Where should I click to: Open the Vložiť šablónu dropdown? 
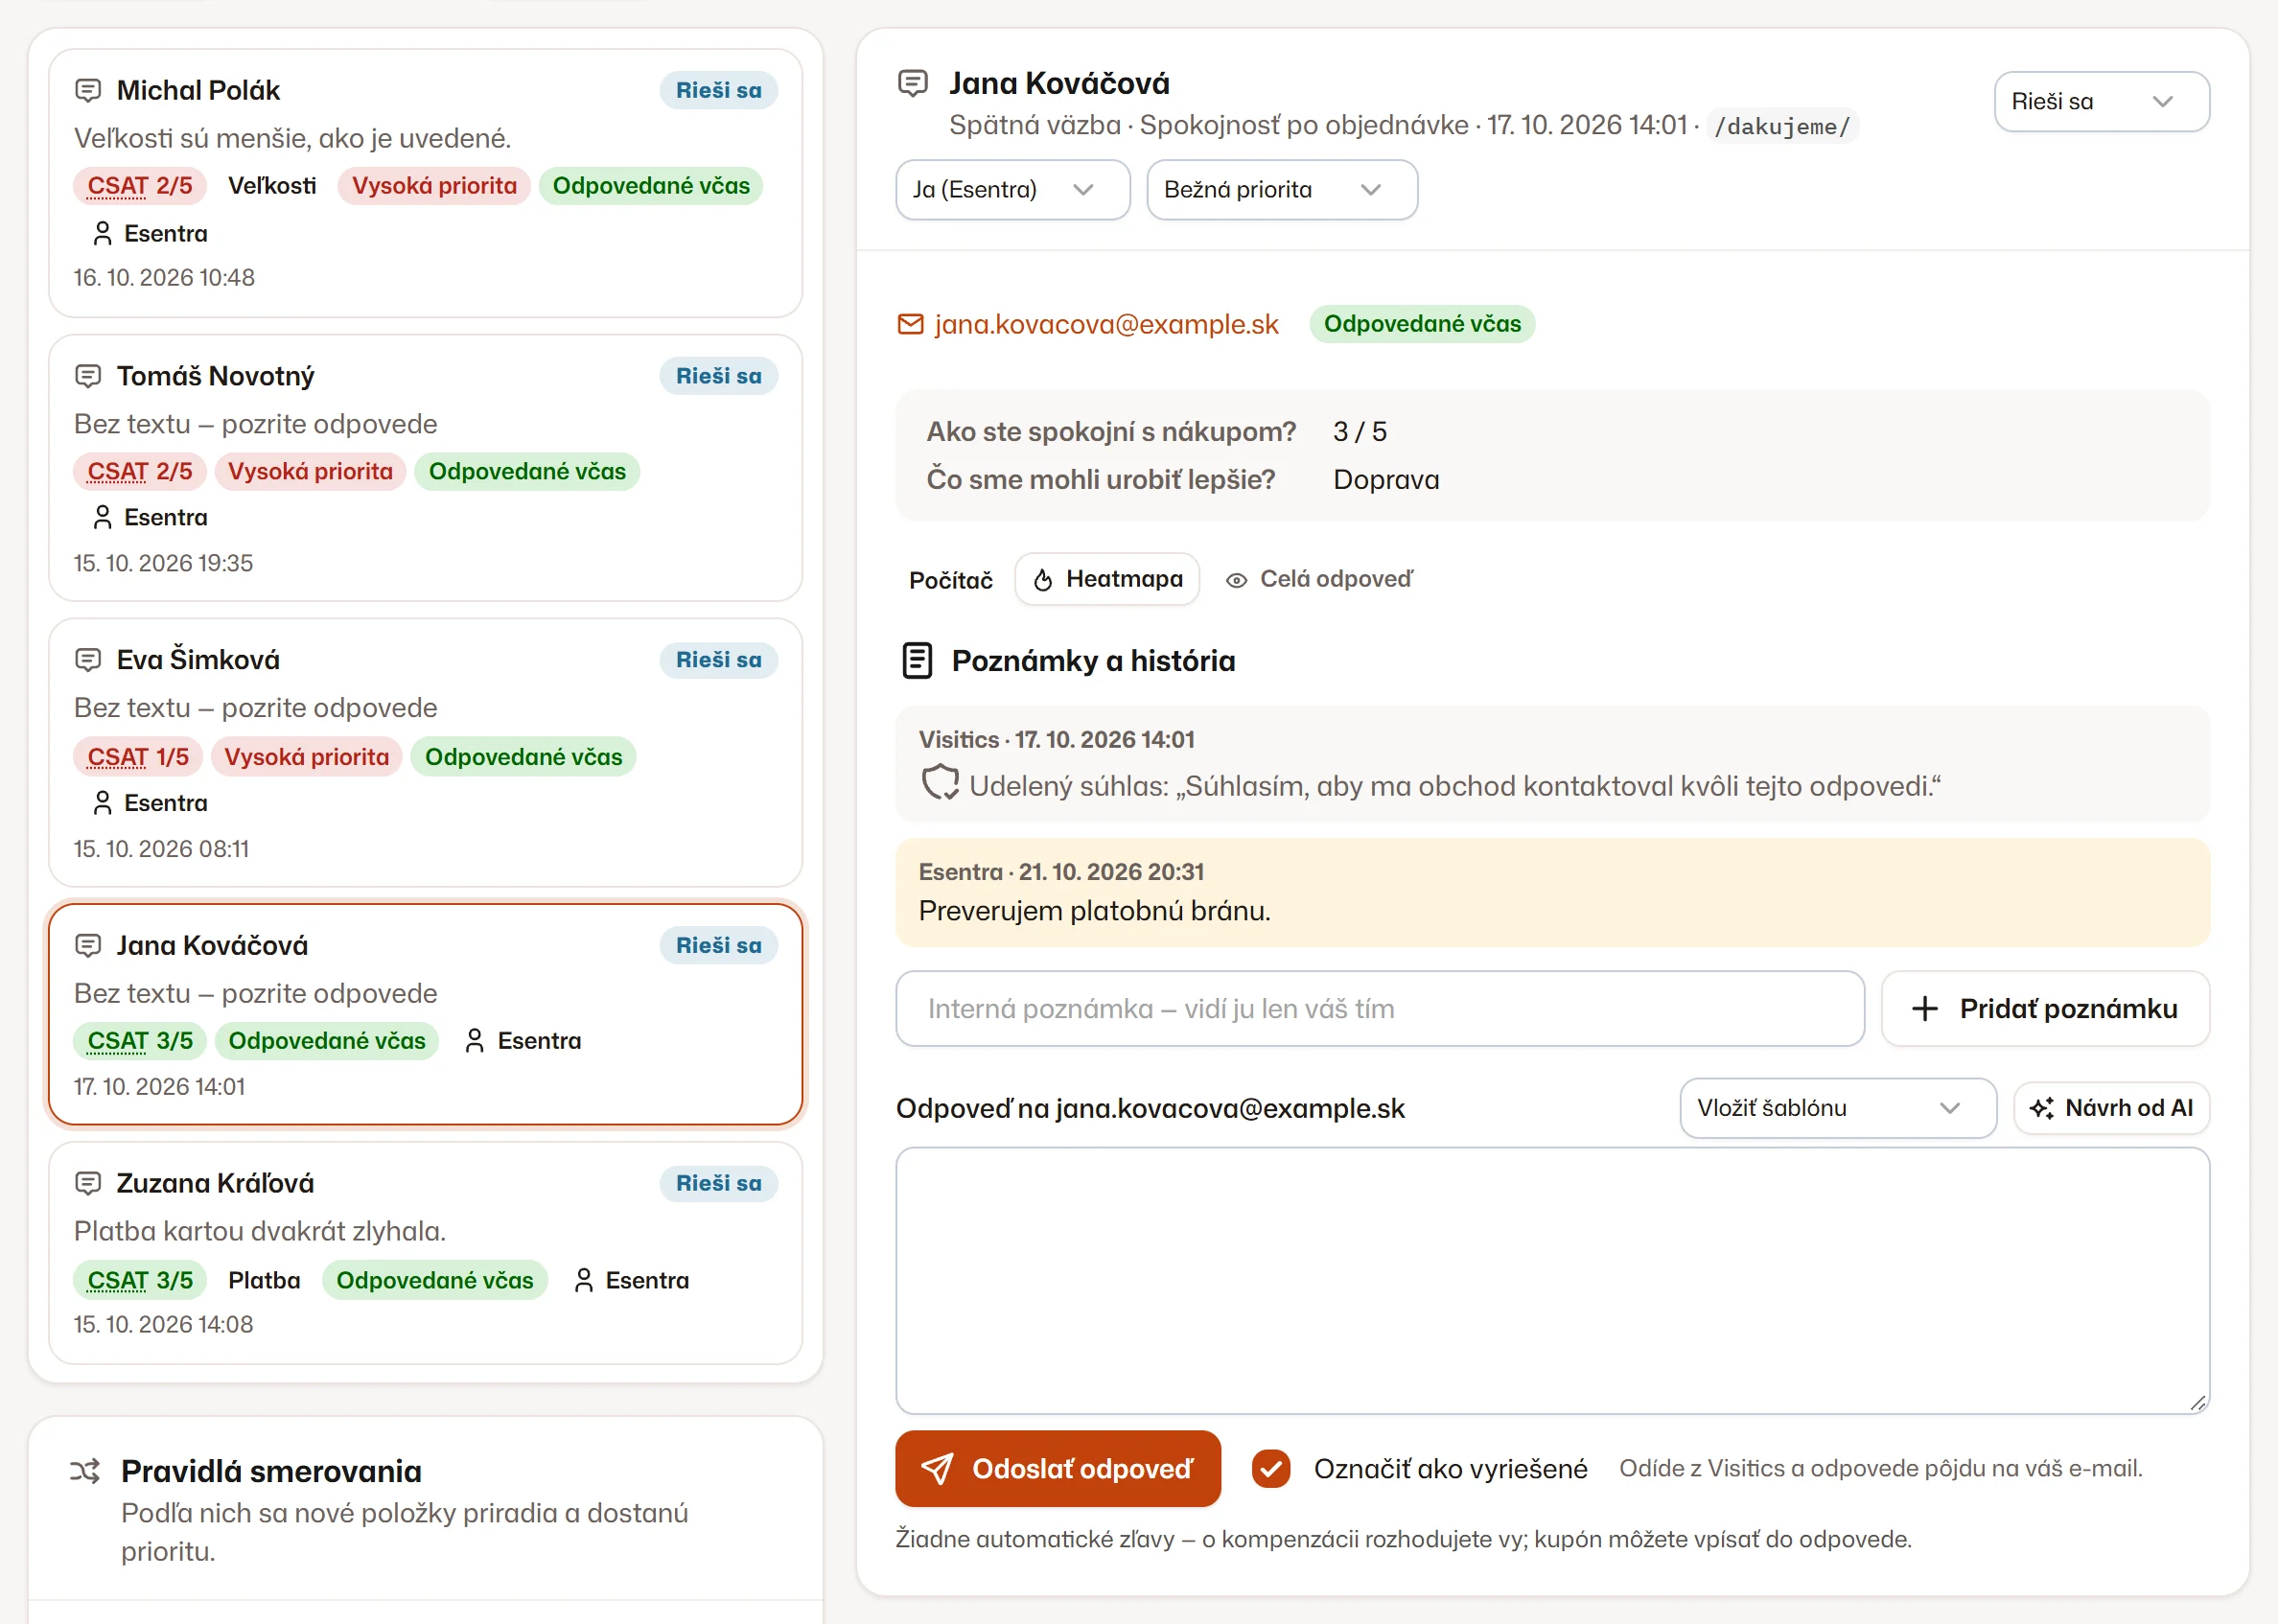click(x=1838, y=1108)
